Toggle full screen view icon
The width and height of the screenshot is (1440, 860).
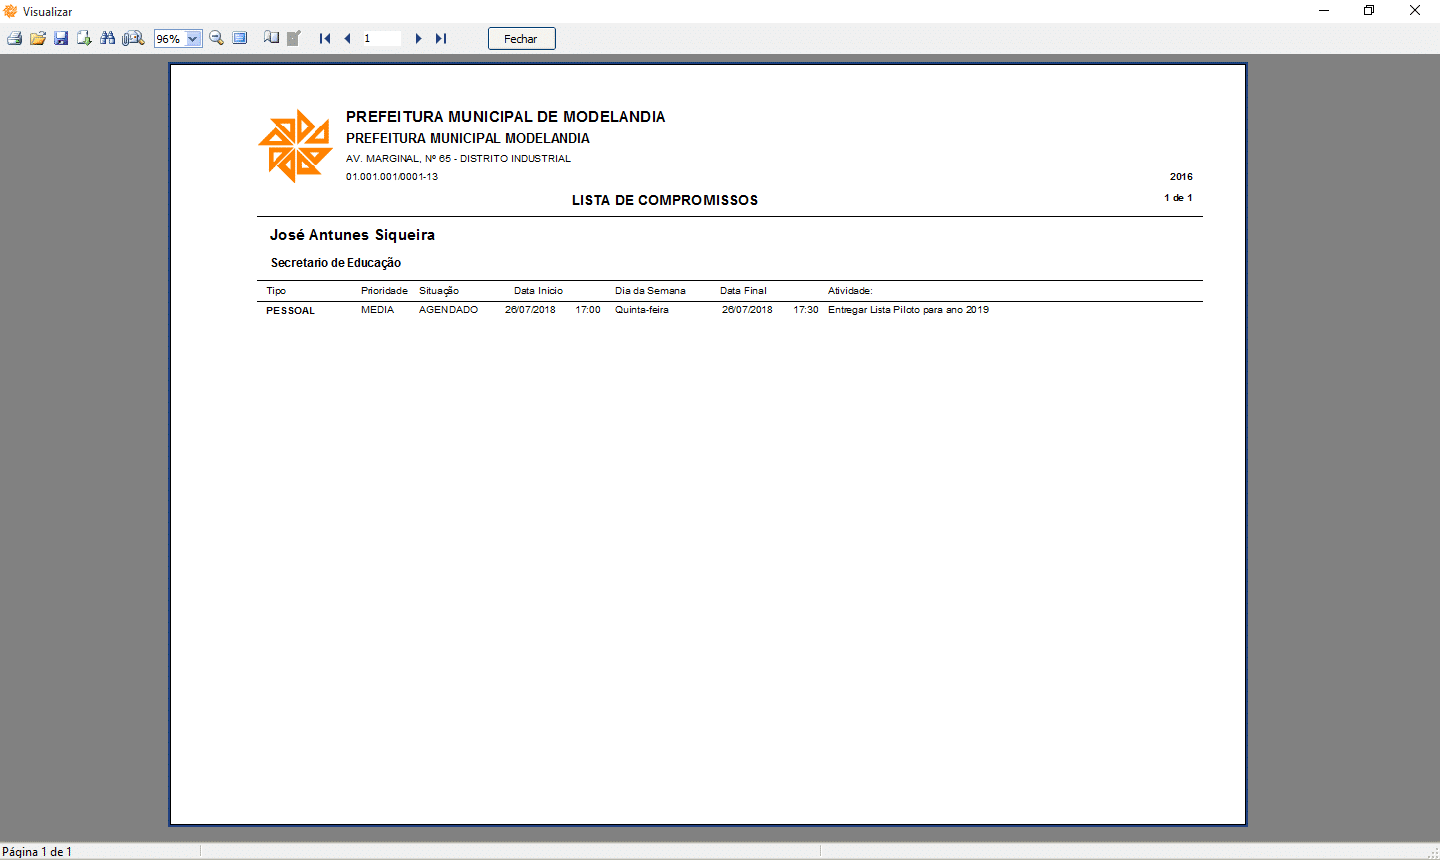click(x=240, y=39)
